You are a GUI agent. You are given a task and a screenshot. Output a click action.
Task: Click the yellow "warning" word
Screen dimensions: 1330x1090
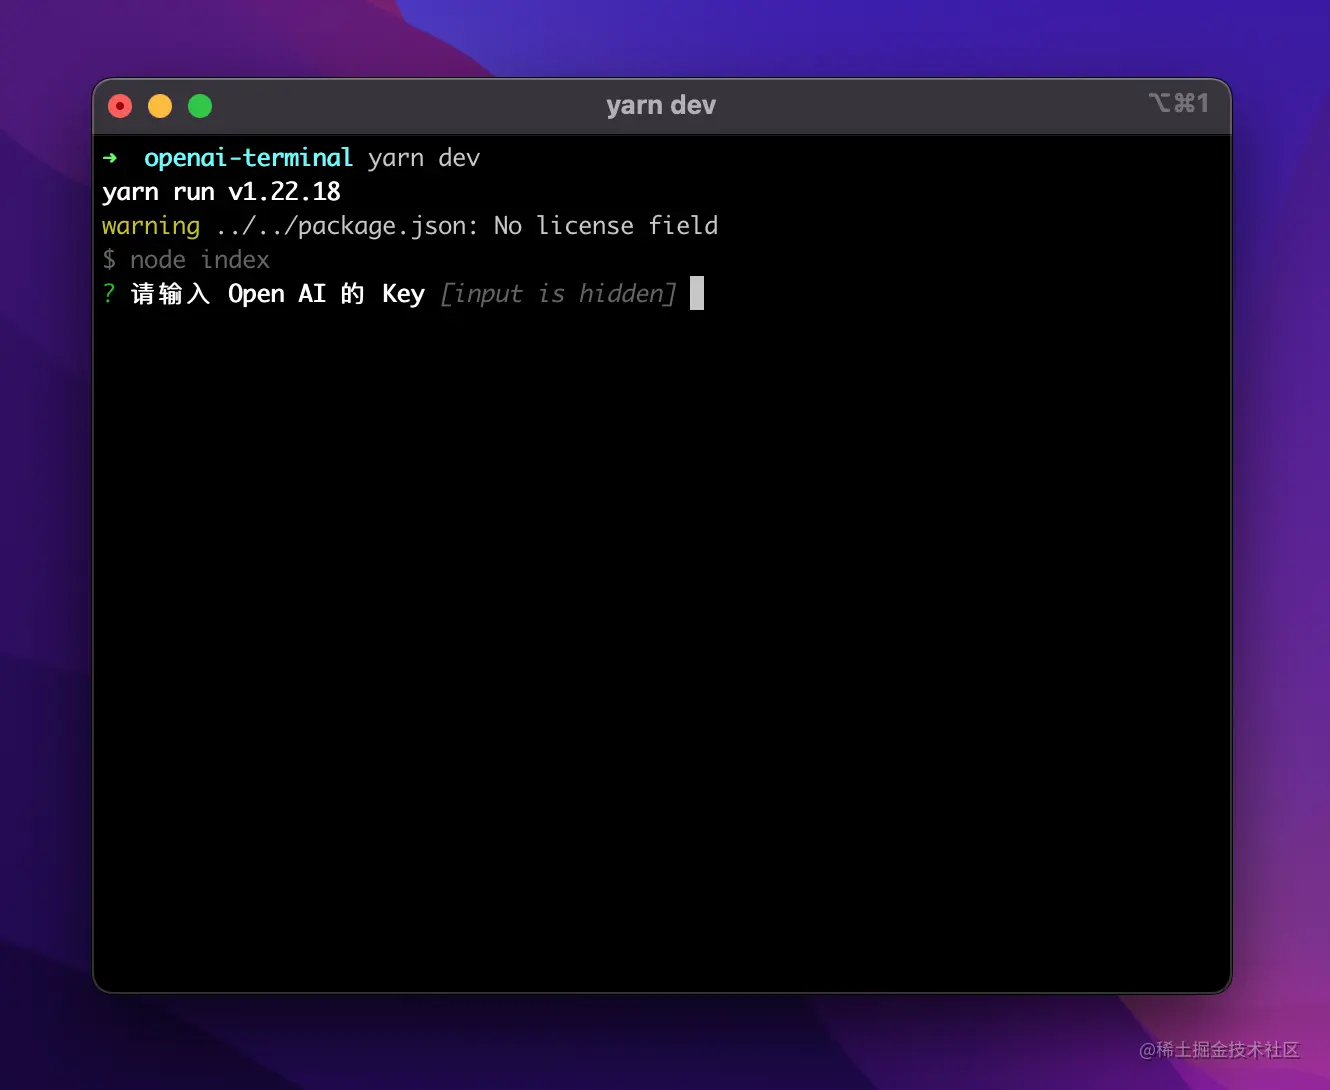click(151, 226)
